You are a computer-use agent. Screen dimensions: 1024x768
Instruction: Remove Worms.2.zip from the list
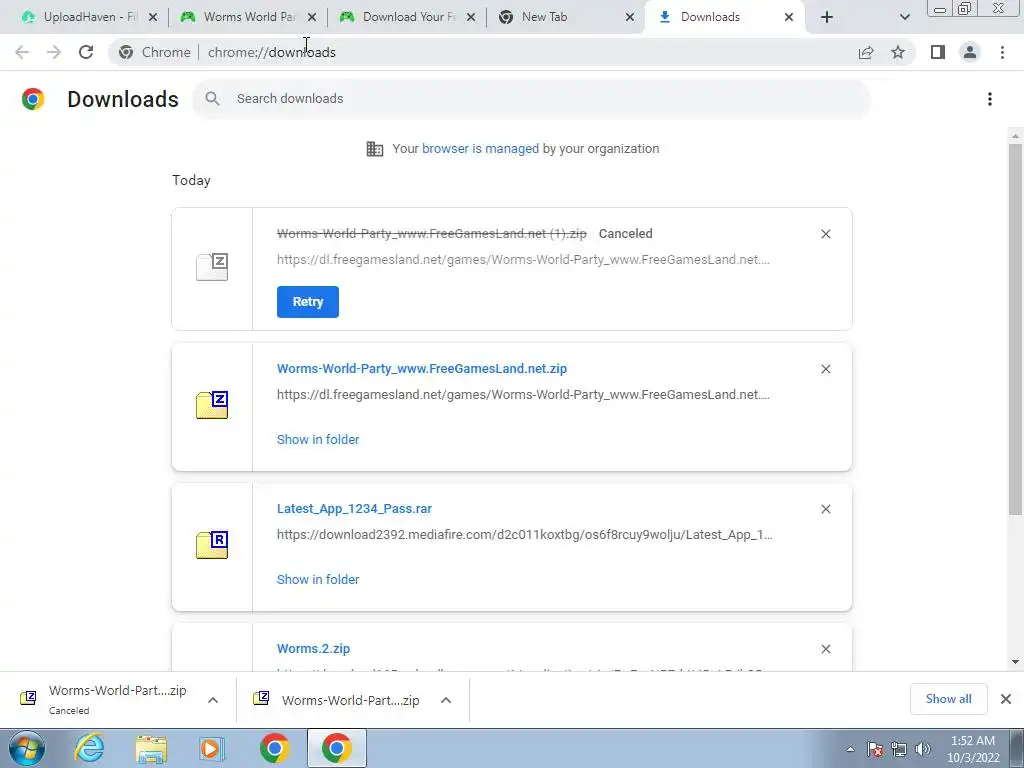(825, 649)
